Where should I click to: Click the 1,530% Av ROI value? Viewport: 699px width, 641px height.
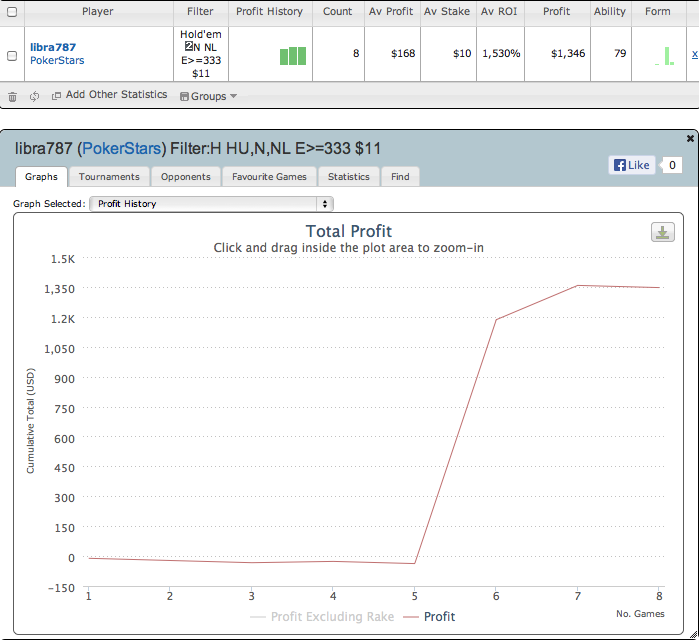(501, 54)
